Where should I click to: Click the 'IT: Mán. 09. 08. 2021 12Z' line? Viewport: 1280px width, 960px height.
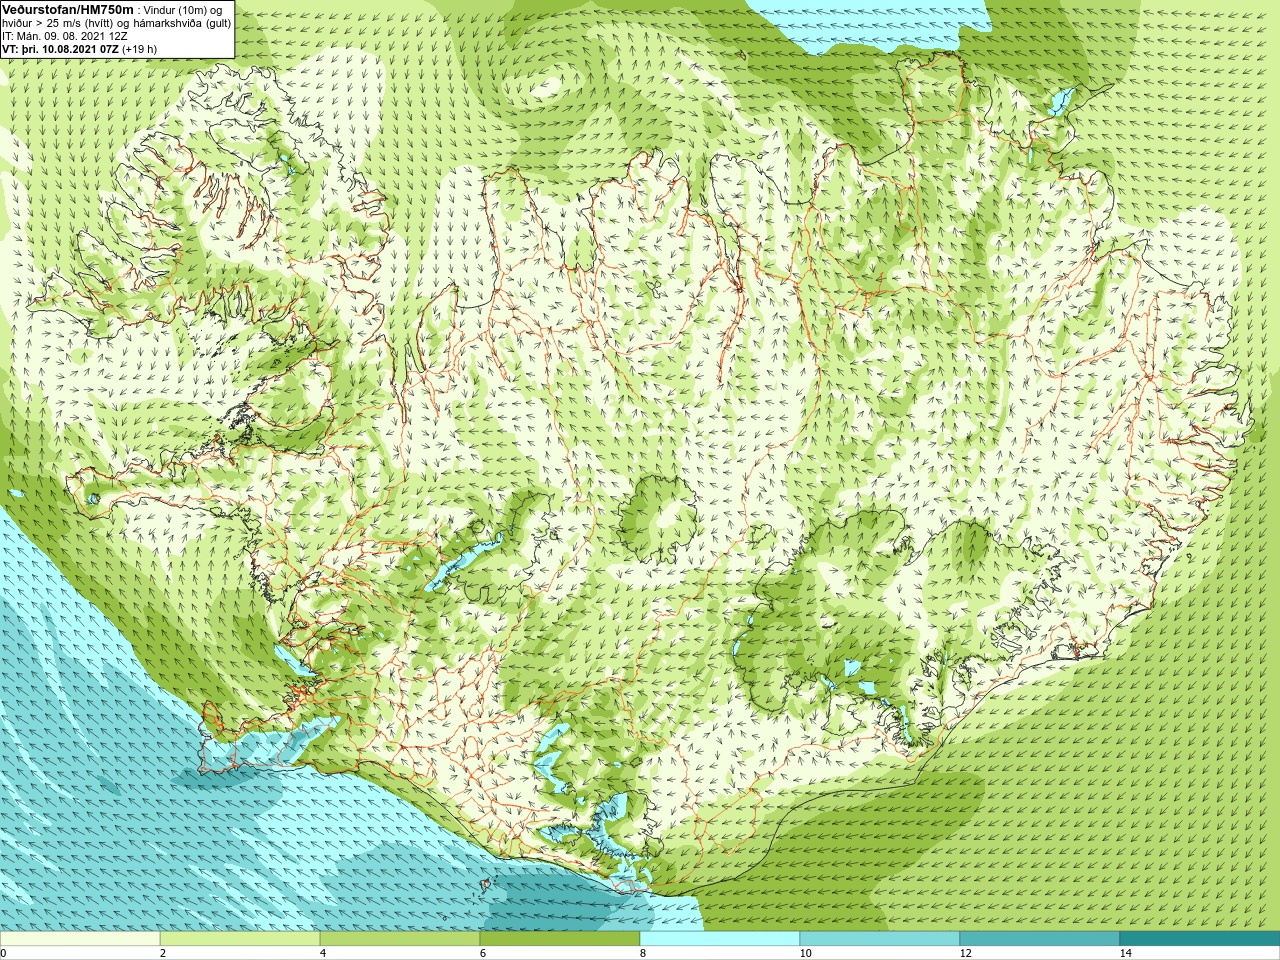click(x=65, y=36)
